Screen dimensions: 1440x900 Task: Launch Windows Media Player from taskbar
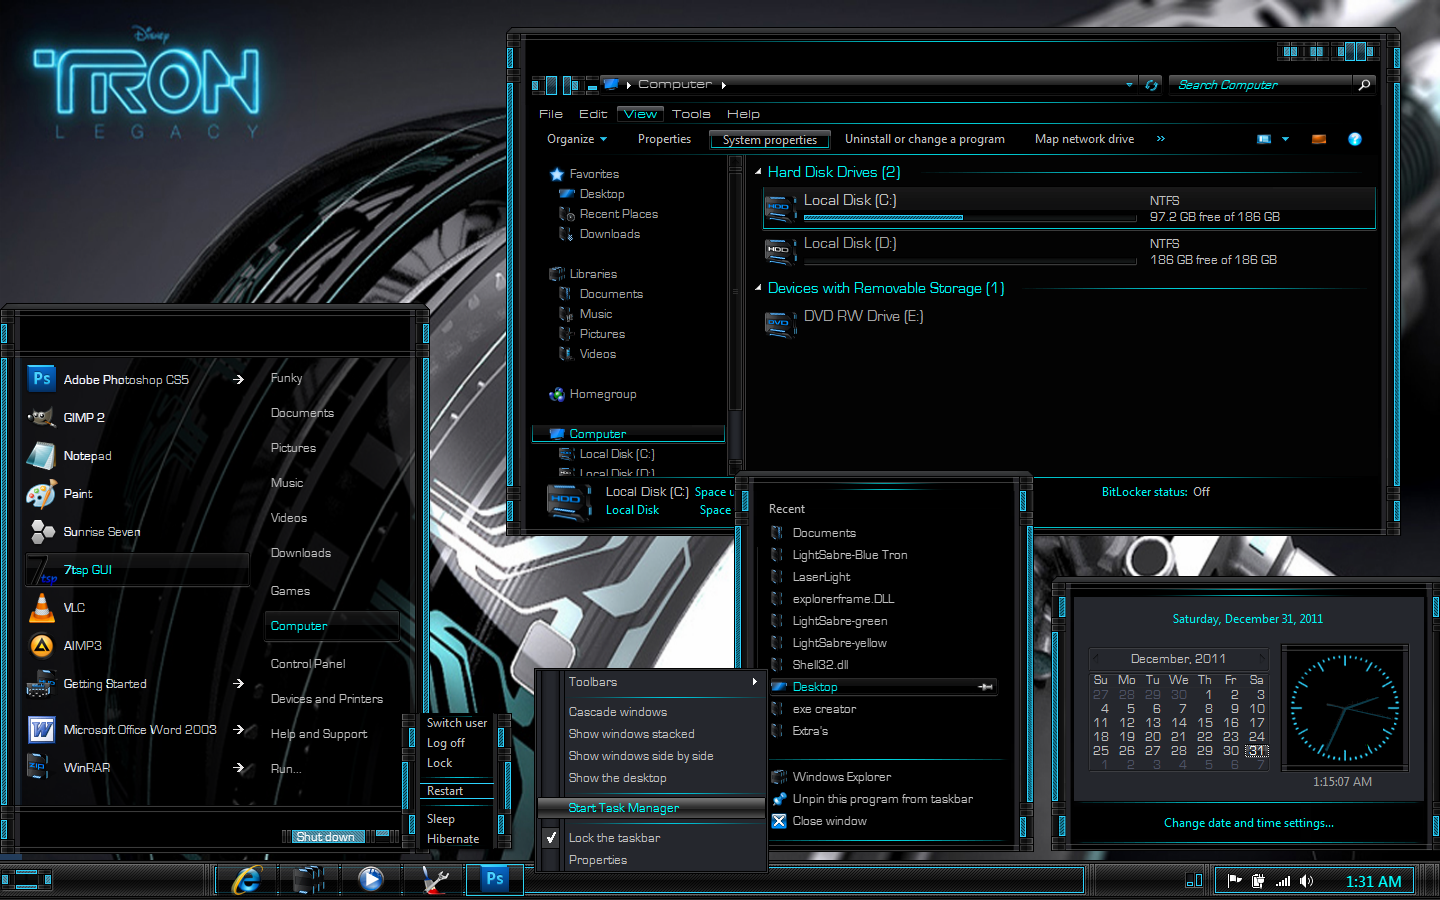click(x=371, y=880)
